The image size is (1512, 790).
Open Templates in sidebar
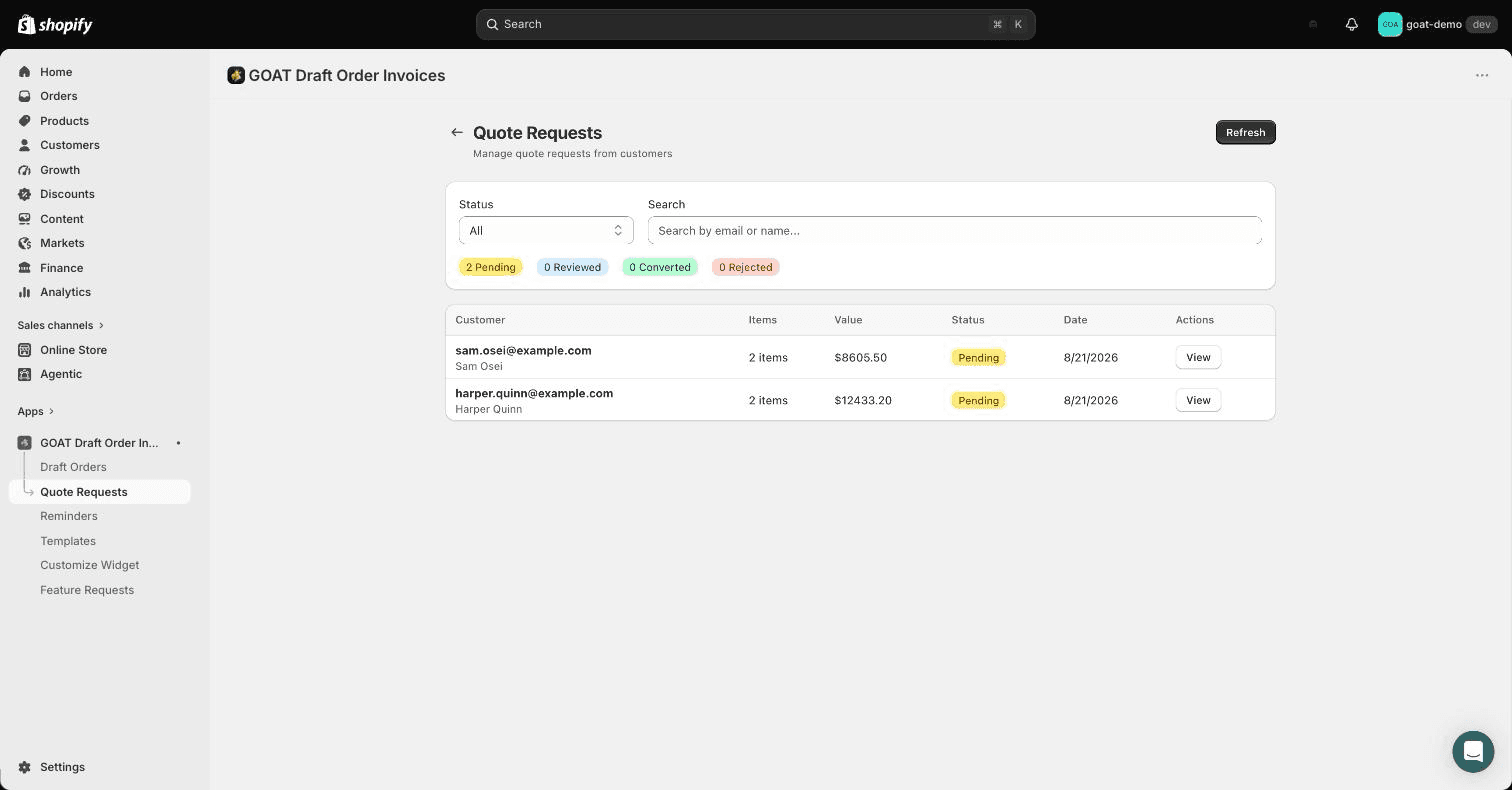click(68, 541)
